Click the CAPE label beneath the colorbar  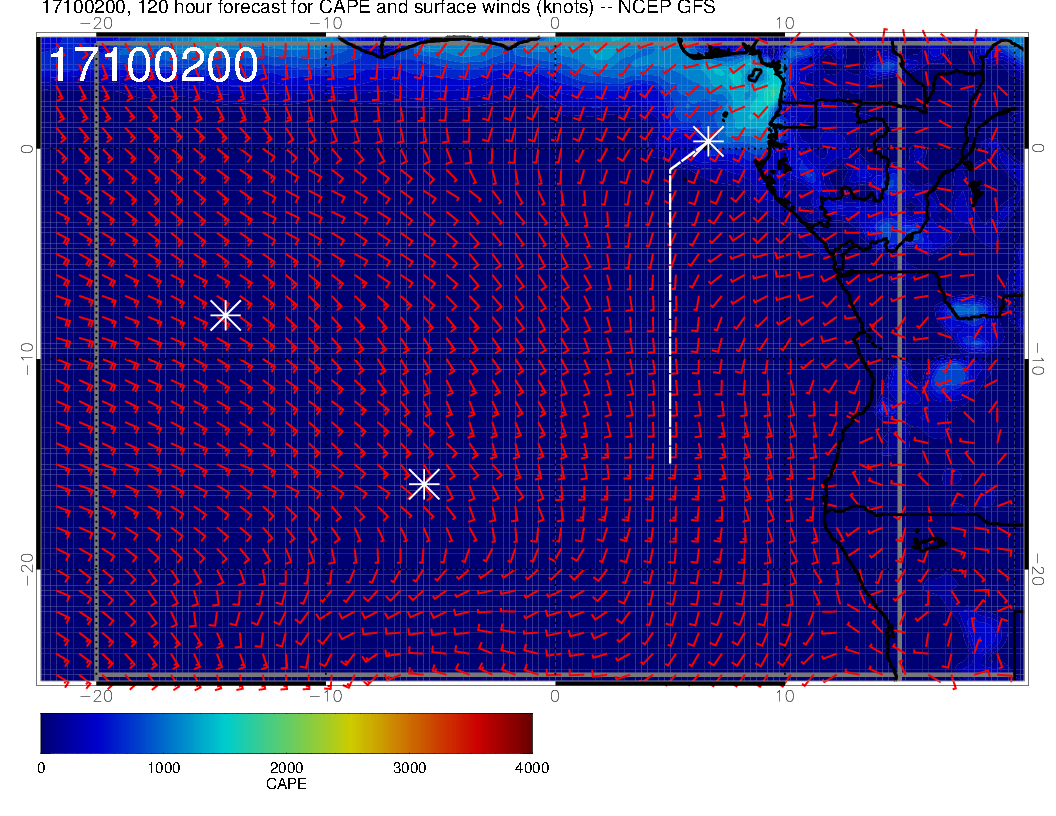click(x=286, y=784)
